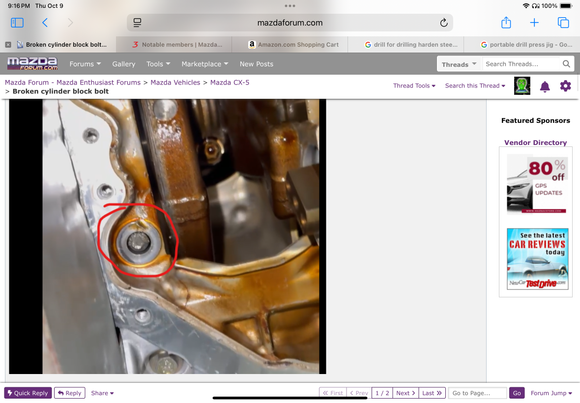Follow the Mazda CX-5 breadcrumb link
This screenshot has height=403, width=580.
pos(229,83)
